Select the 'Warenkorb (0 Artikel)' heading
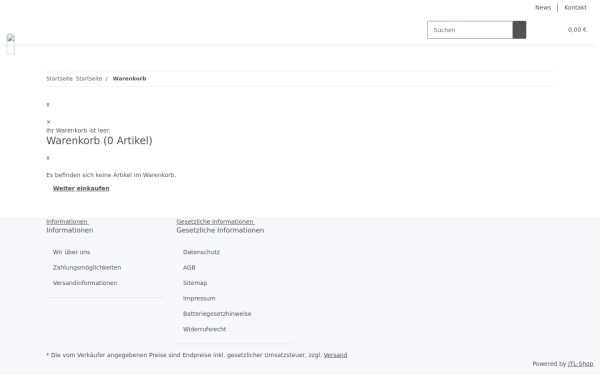Image resolution: width=600 pixels, height=375 pixels. (x=99, y=141)
